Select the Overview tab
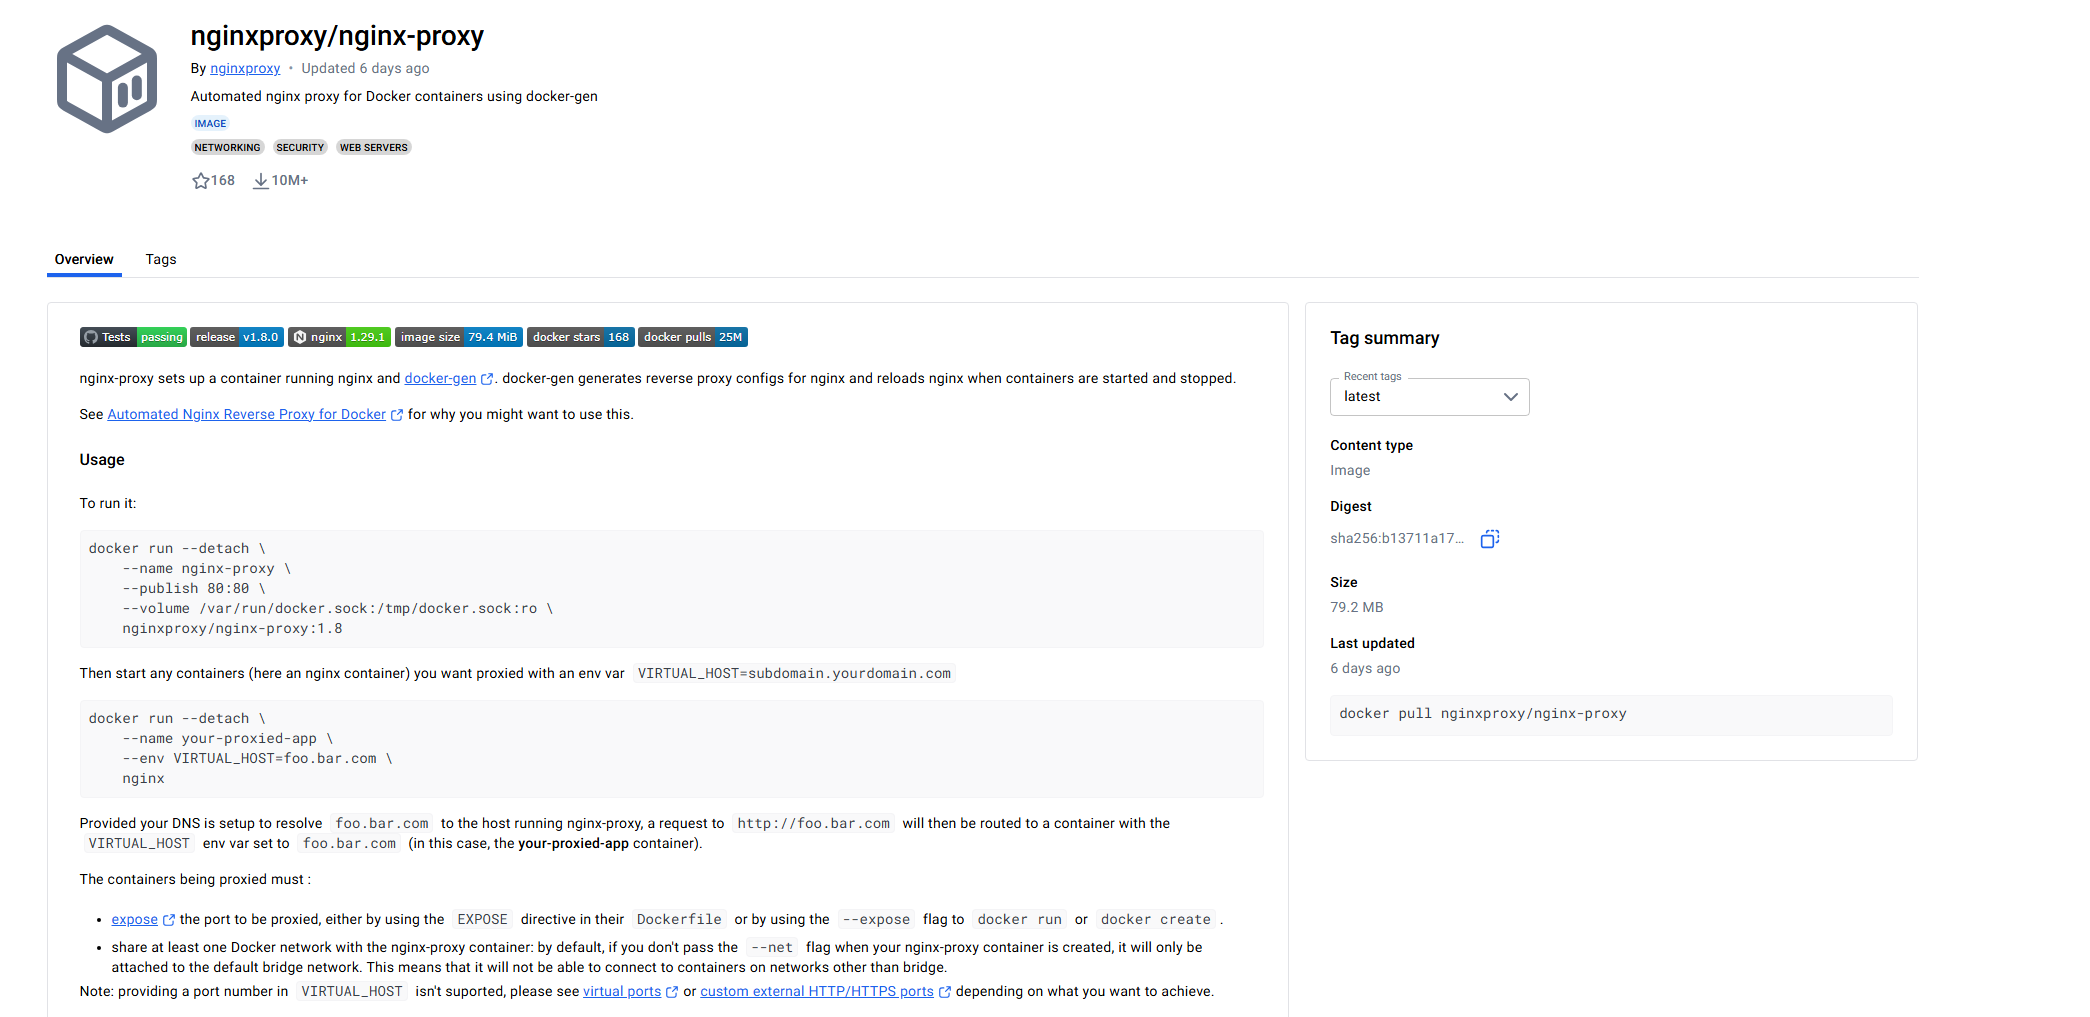Image resolution: width=2090 pixels, height=1017 pixels. [84, 260]
